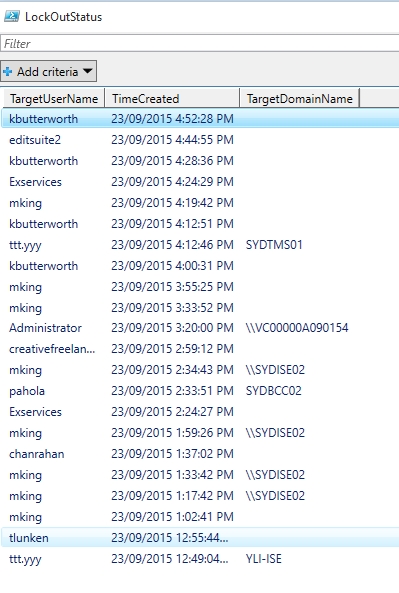
Task: Click the PowerShell window icon beside LockOutStatus
Action: point(12,17)
